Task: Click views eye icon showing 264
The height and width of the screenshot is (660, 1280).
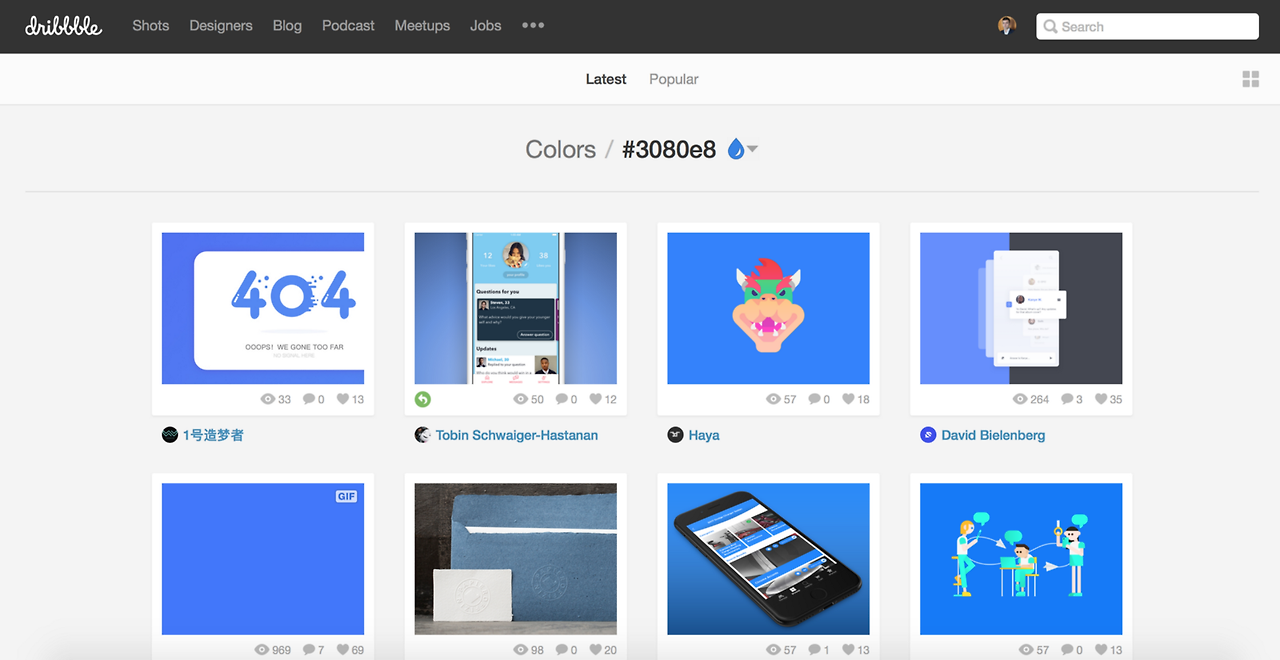Action: [x=1020, y=399]
